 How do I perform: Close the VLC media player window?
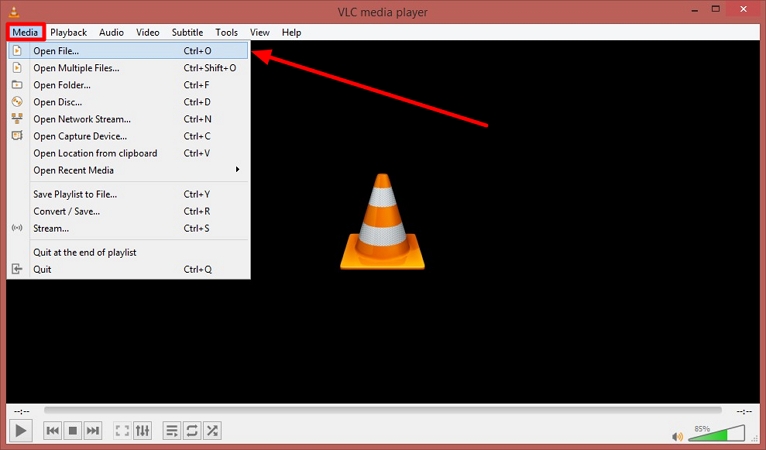pos(744,9)
